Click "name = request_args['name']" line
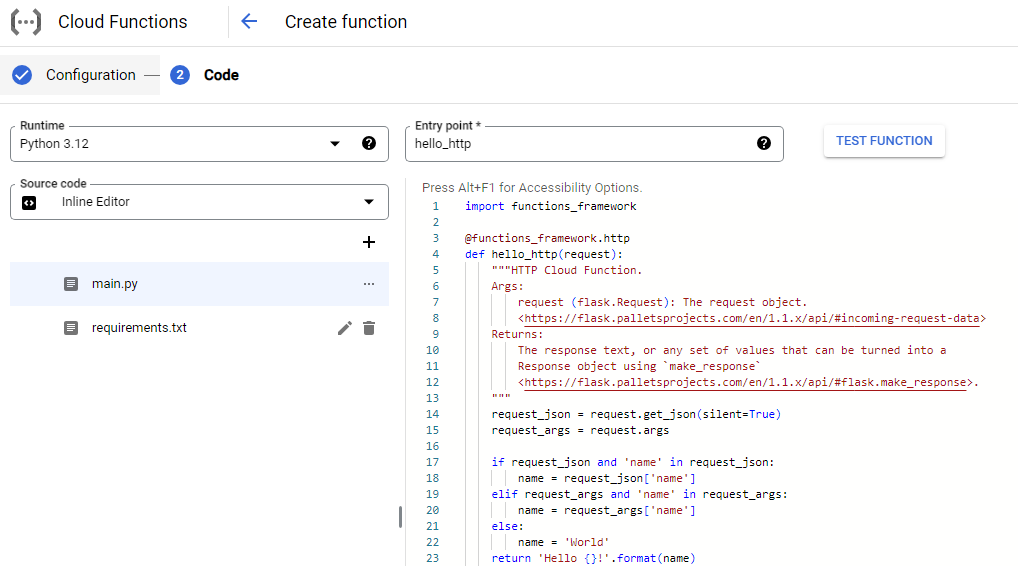The height and width of the screenshot is (566, 1018). pos(606,510)
